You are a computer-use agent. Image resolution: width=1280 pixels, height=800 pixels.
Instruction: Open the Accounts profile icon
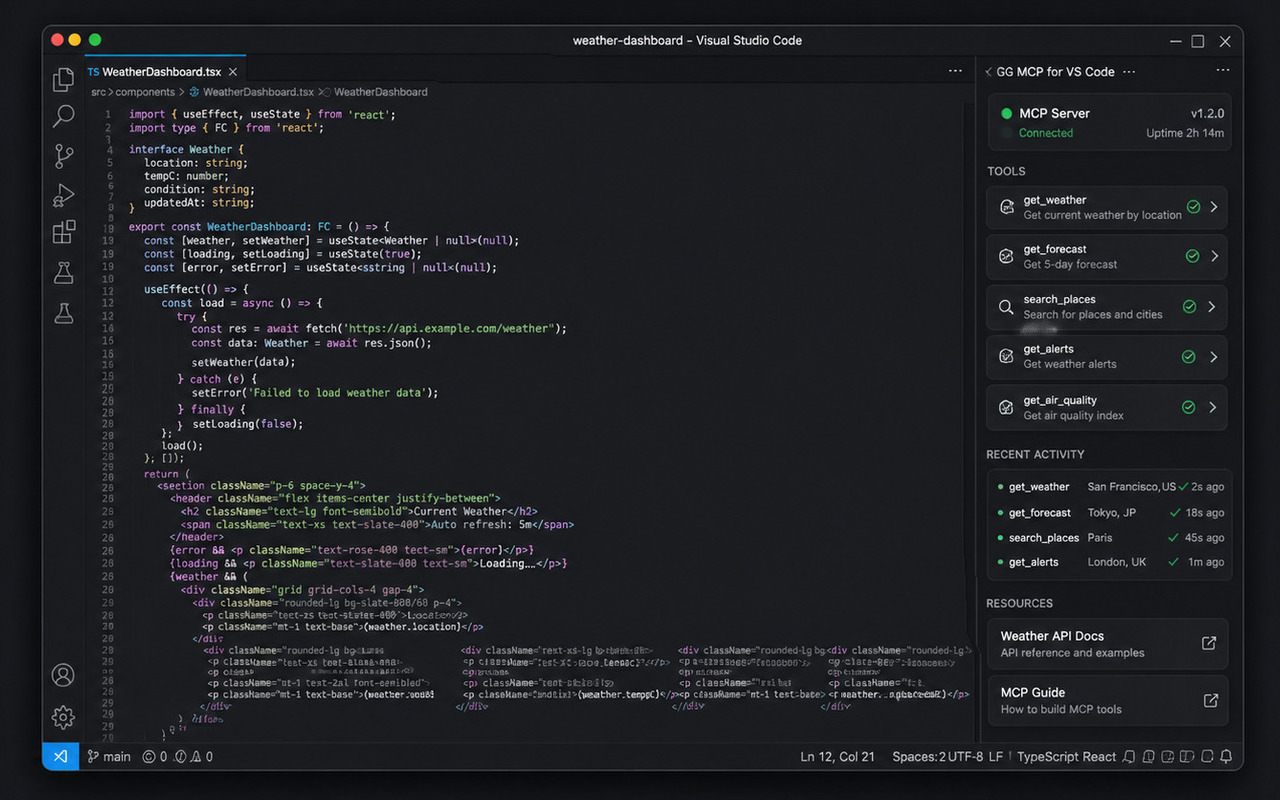point(63,675)
